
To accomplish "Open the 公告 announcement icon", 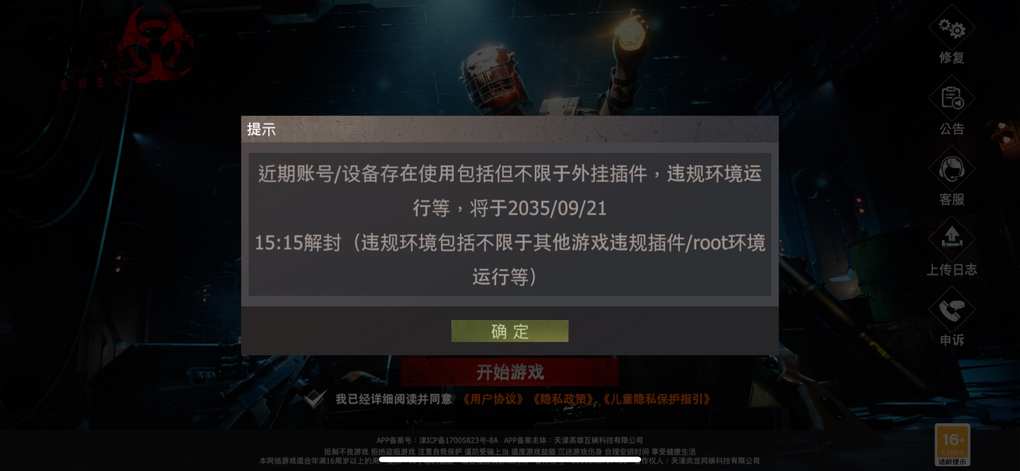I will click(x=951, y=99).
